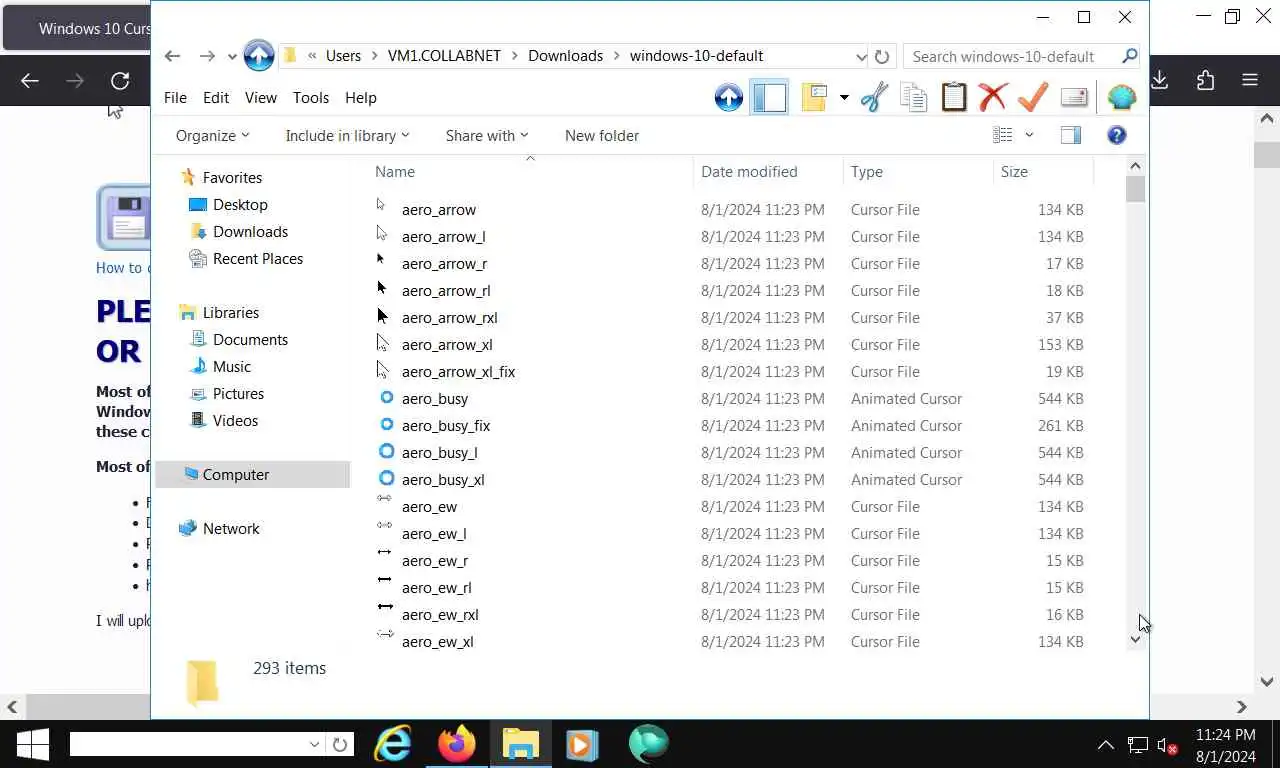Open the Tools menu

tap(311, 97)
